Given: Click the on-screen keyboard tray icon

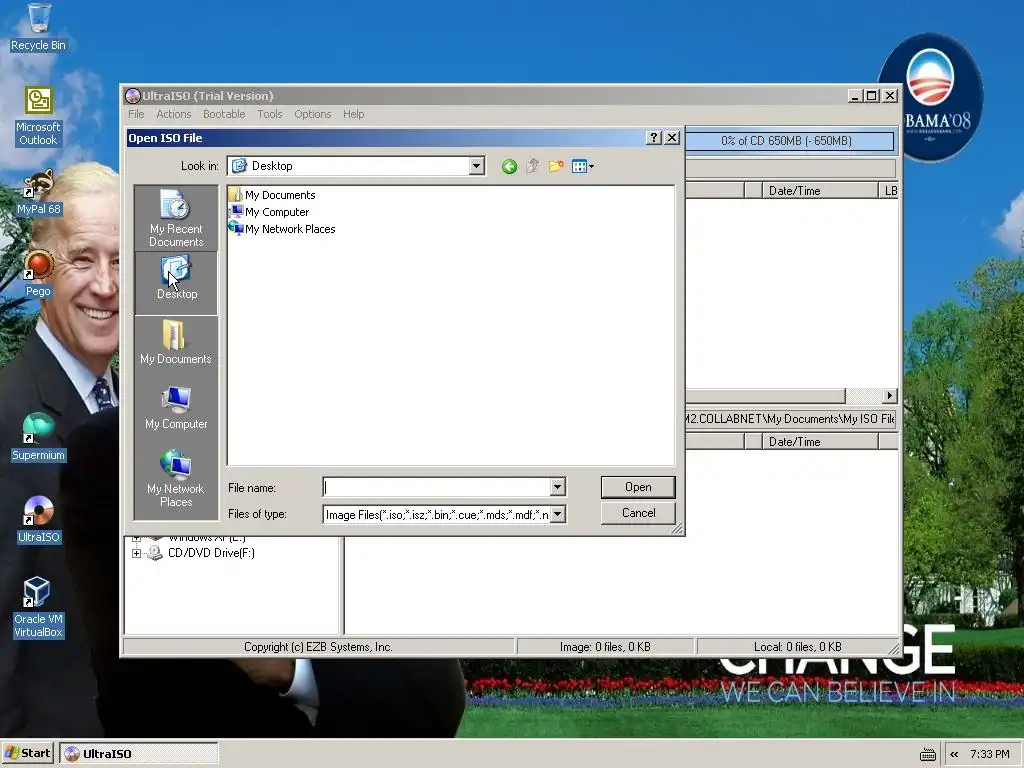Looking at the screenshot, I should (x=927, y=754).
